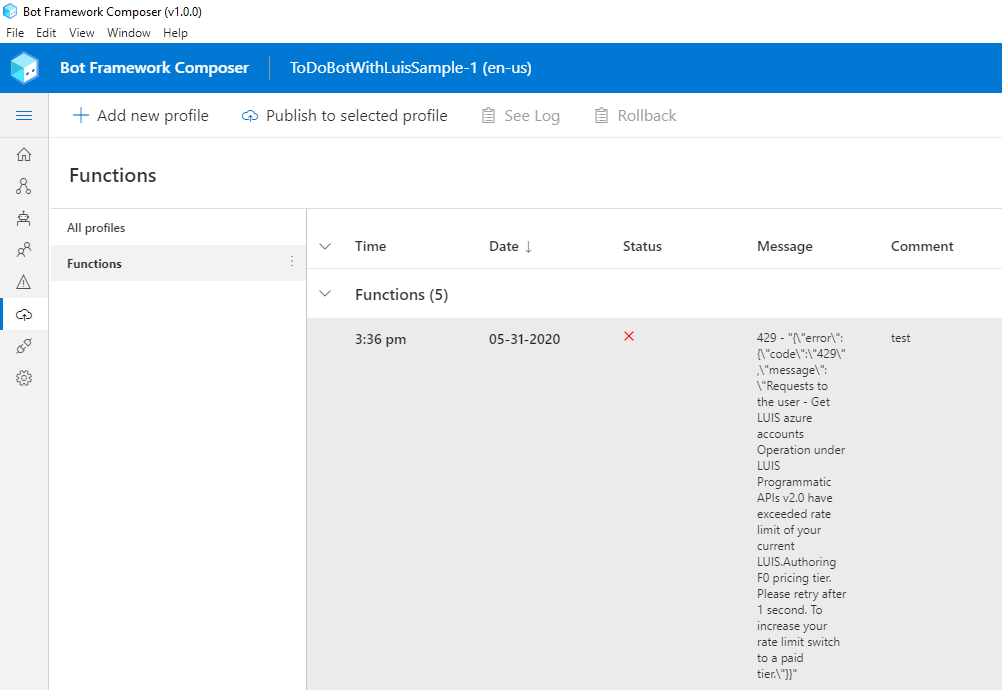This screenshot has height=690, width=1002.
Task: Click Publish to selected profile
Action: (x=344, y=115)
